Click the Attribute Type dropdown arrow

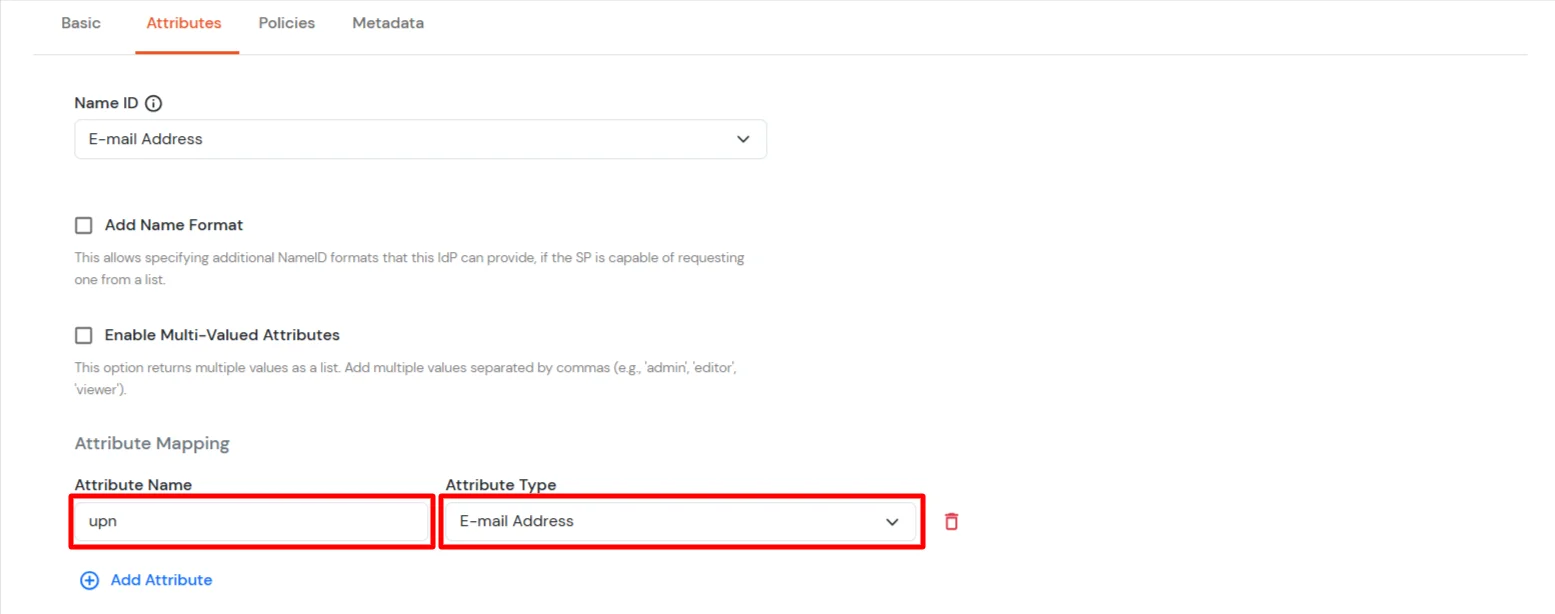pos(891,521)
